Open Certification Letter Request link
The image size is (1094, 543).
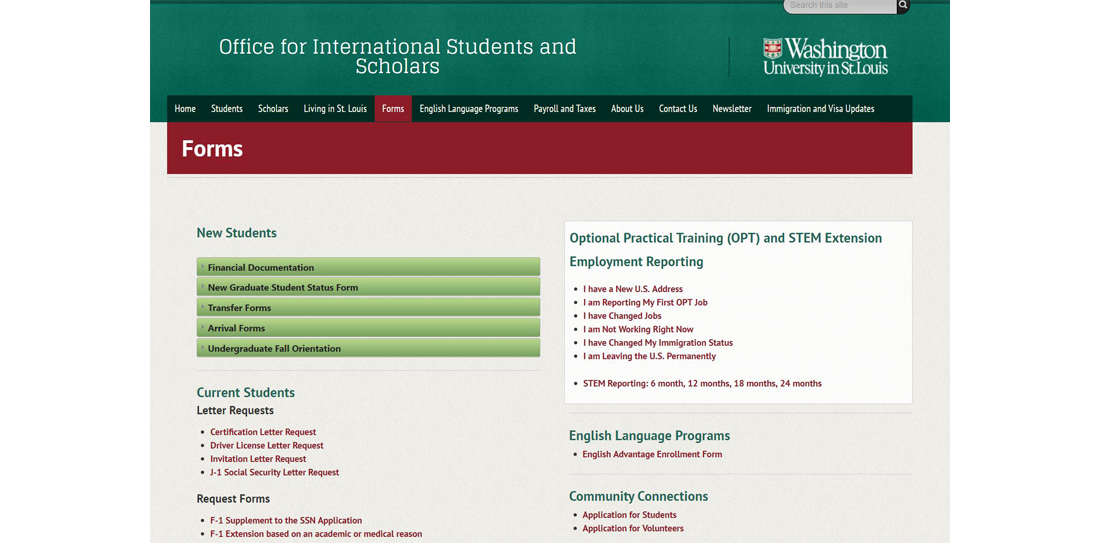[263, 432]
